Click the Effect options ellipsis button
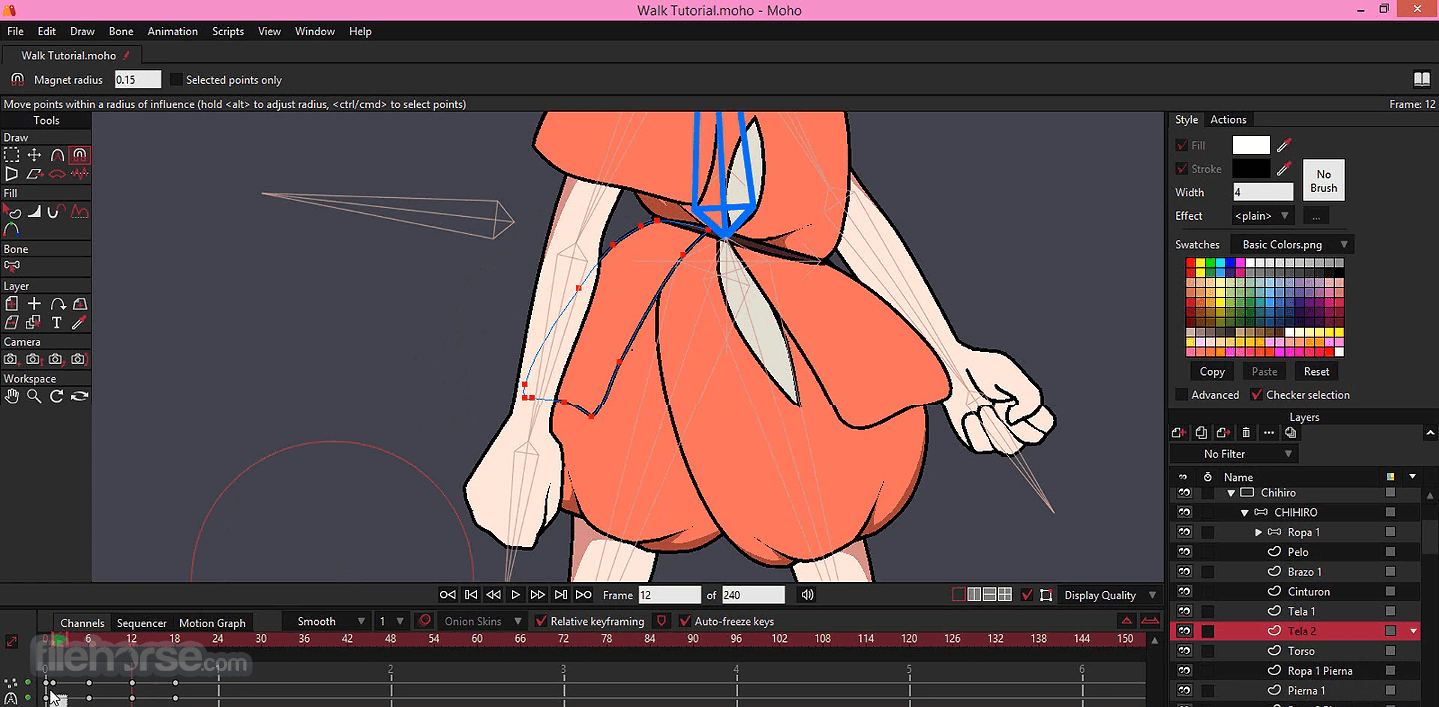This screenshot has width=1439, height=707. pos(1316,216)
